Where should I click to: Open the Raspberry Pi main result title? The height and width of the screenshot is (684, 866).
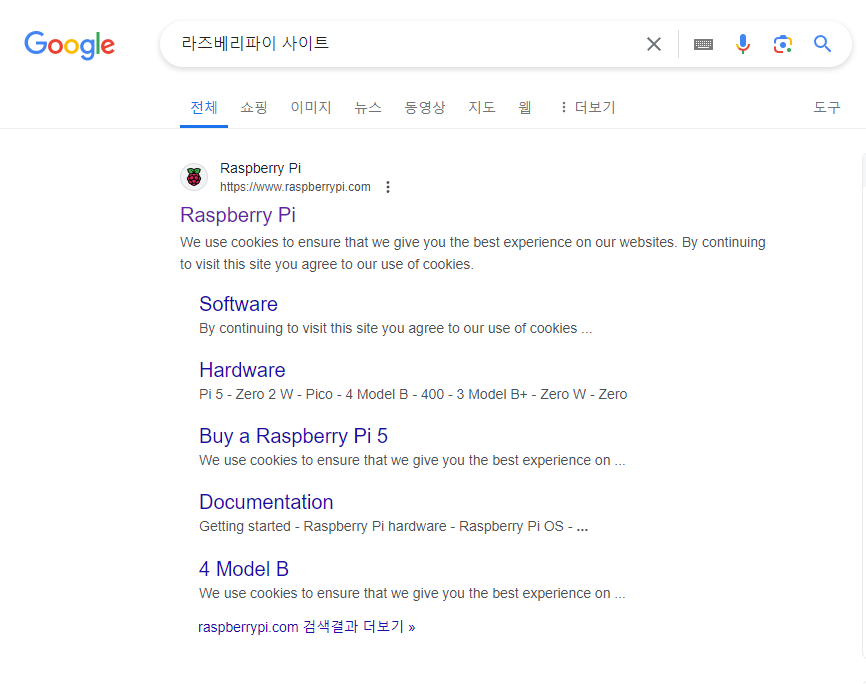click(x=238, y=215)
